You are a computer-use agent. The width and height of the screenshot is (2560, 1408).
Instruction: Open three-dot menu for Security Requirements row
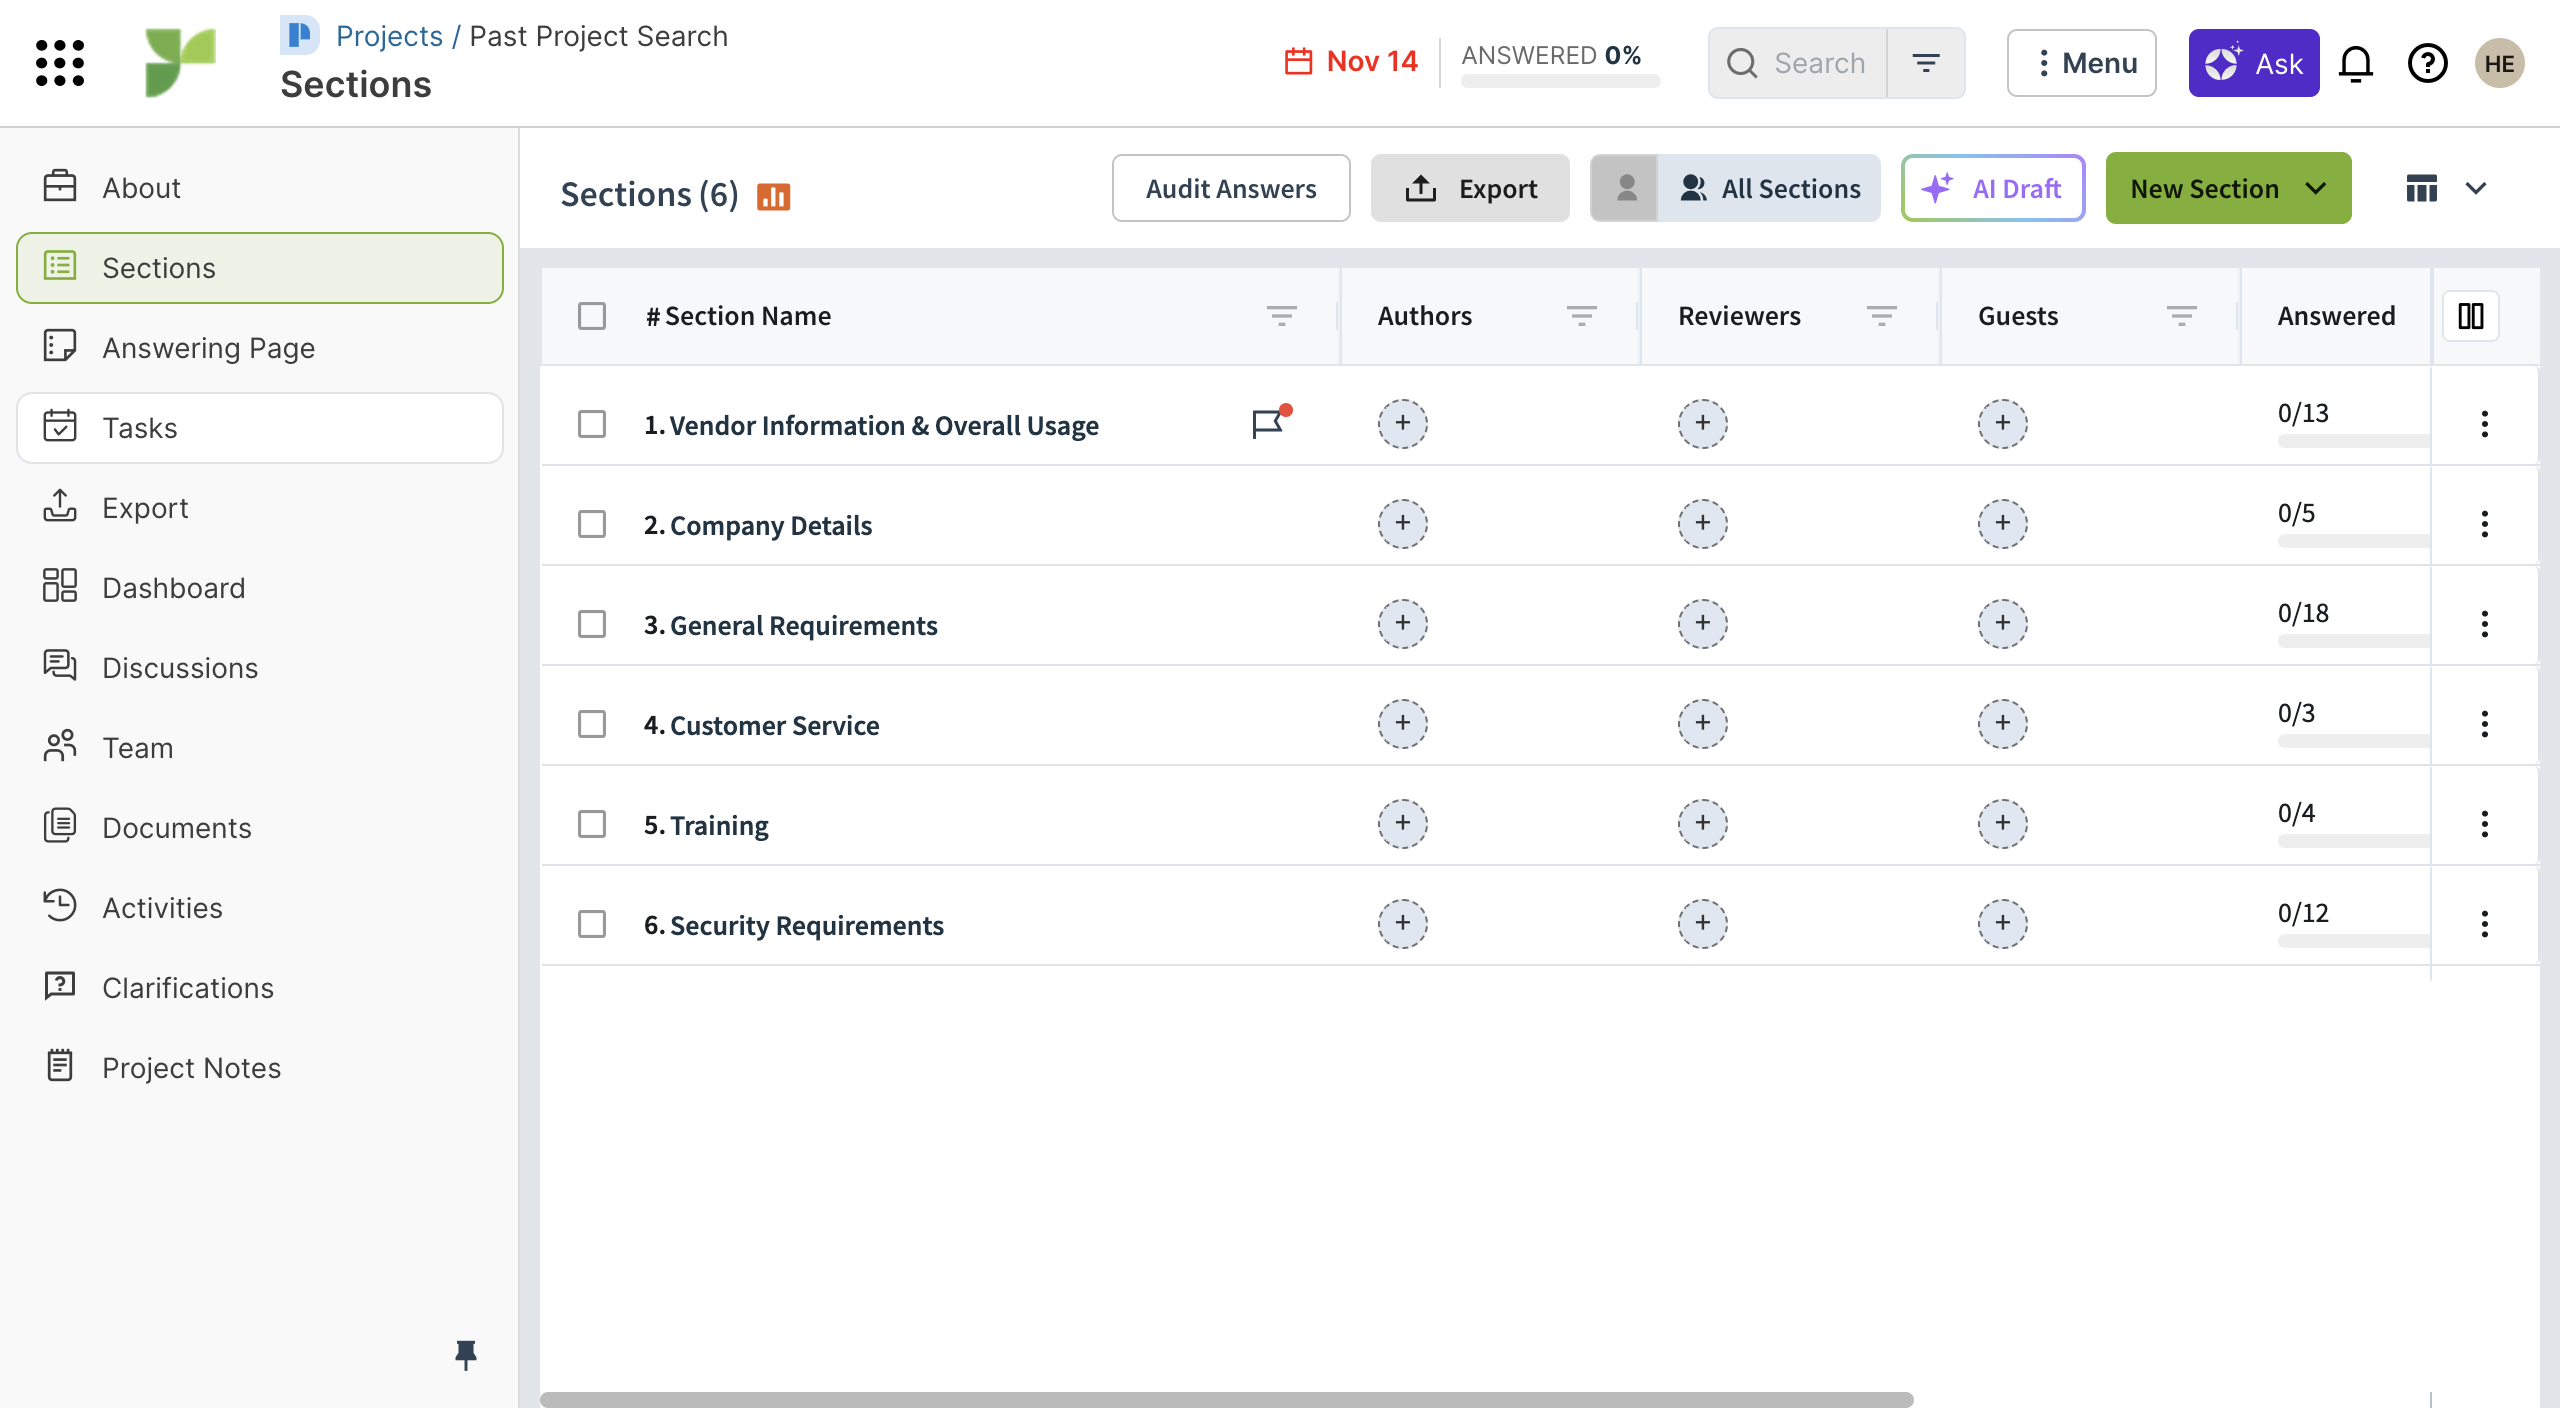2484,924
